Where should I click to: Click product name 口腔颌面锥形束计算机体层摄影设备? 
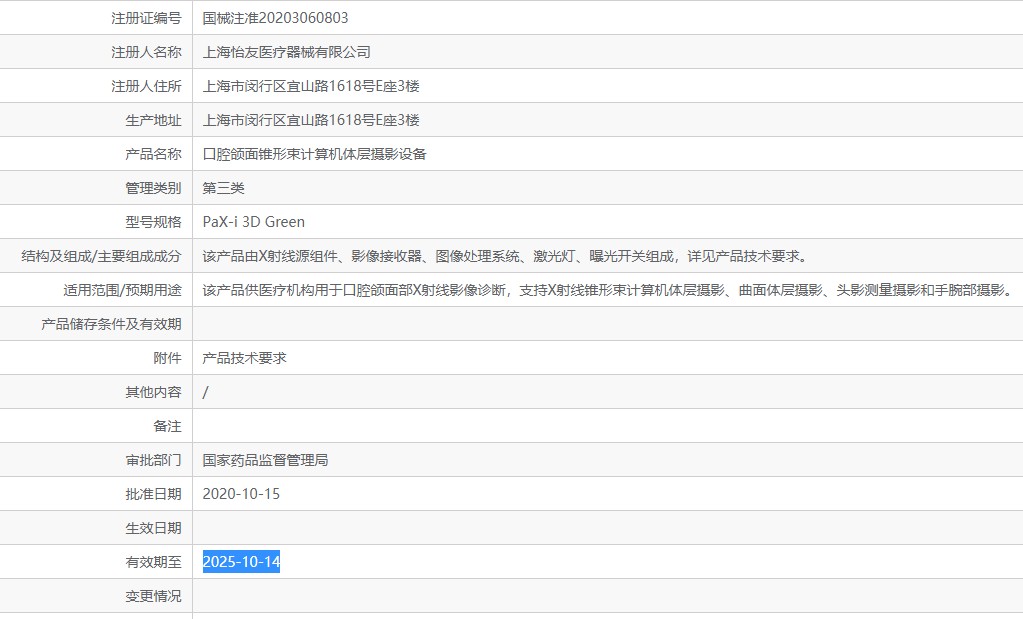coord(314,154)
